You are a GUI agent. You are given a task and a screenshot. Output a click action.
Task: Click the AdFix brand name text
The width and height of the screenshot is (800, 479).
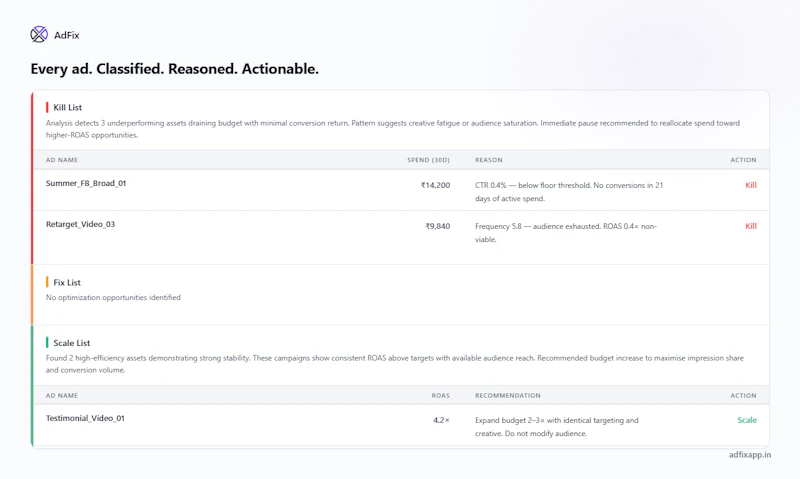[67, 35]
